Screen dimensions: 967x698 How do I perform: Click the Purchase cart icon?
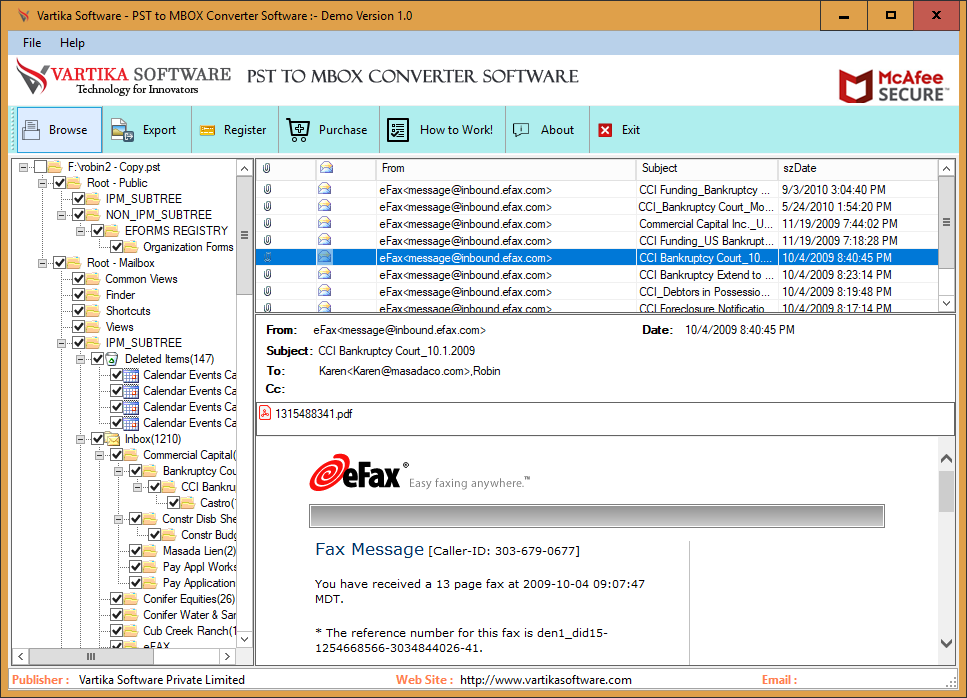click(x=298, y=130)
